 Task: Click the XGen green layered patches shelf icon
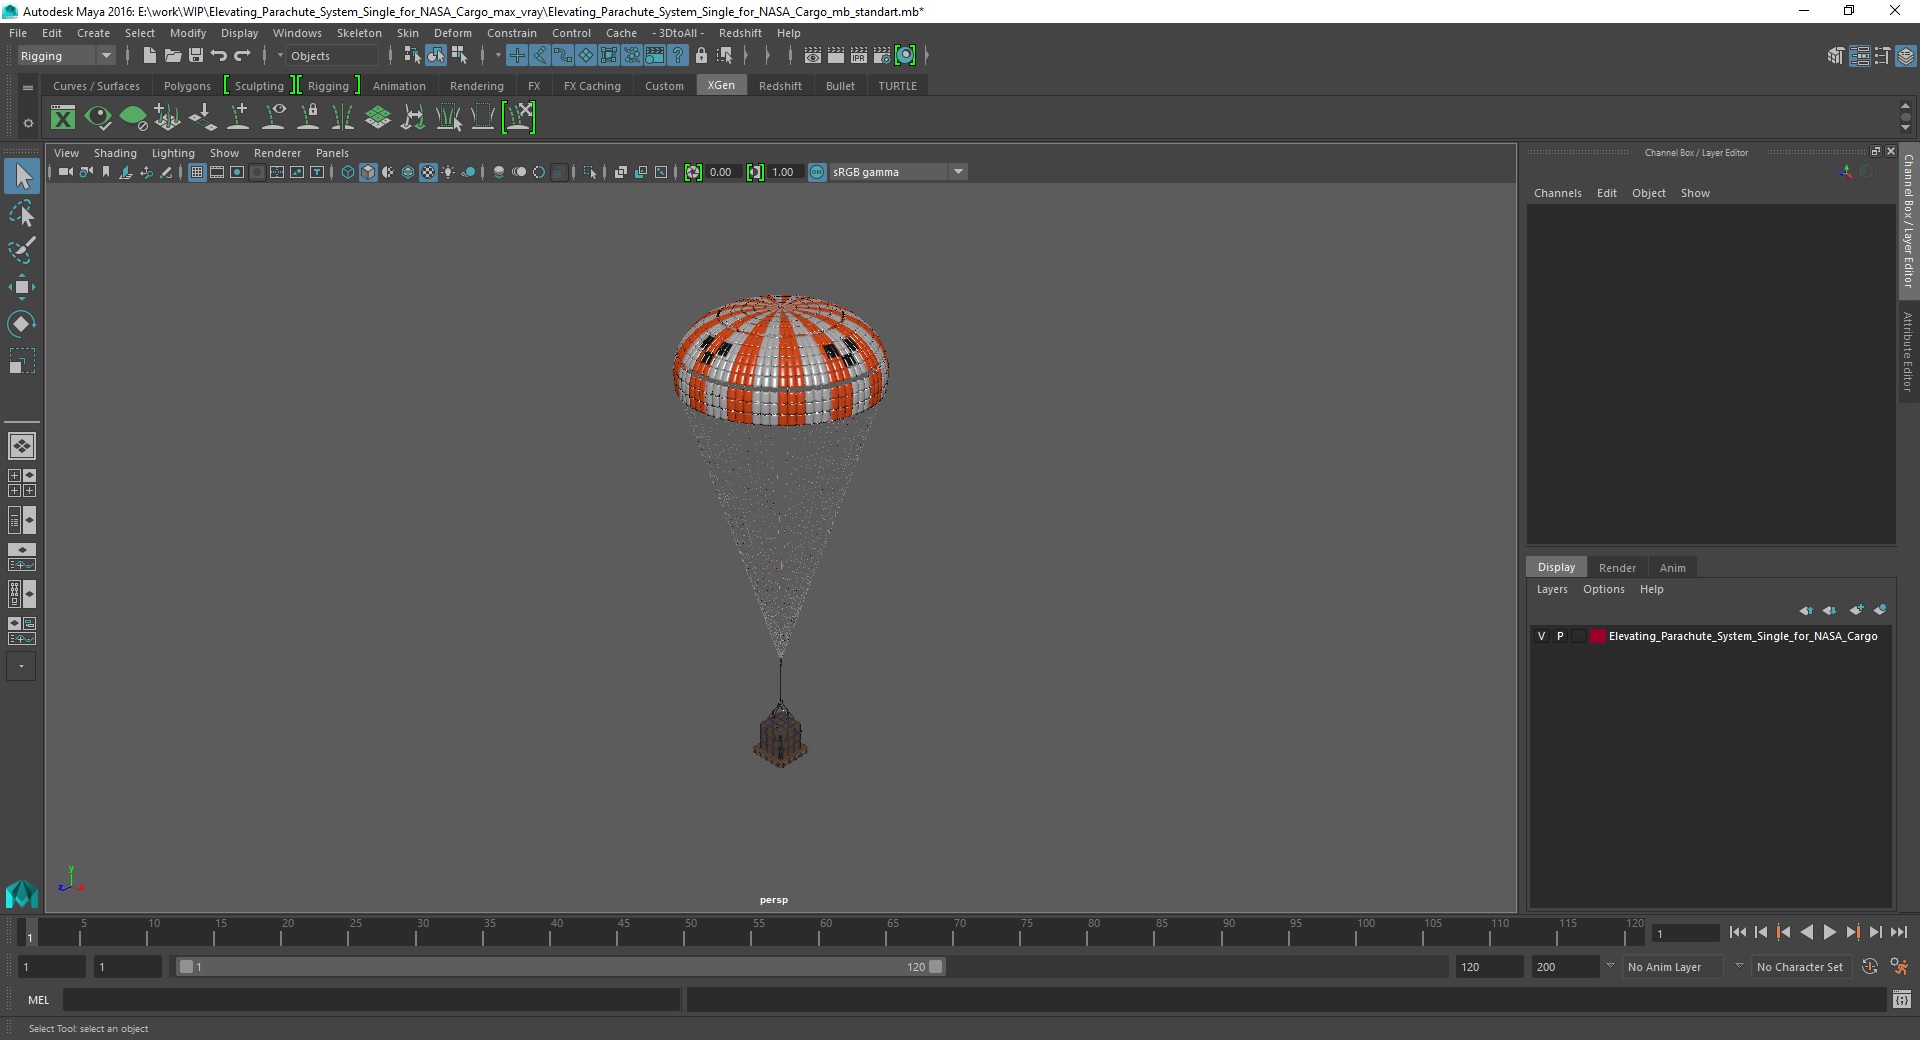pyautogui.click(x=378, y=118)
